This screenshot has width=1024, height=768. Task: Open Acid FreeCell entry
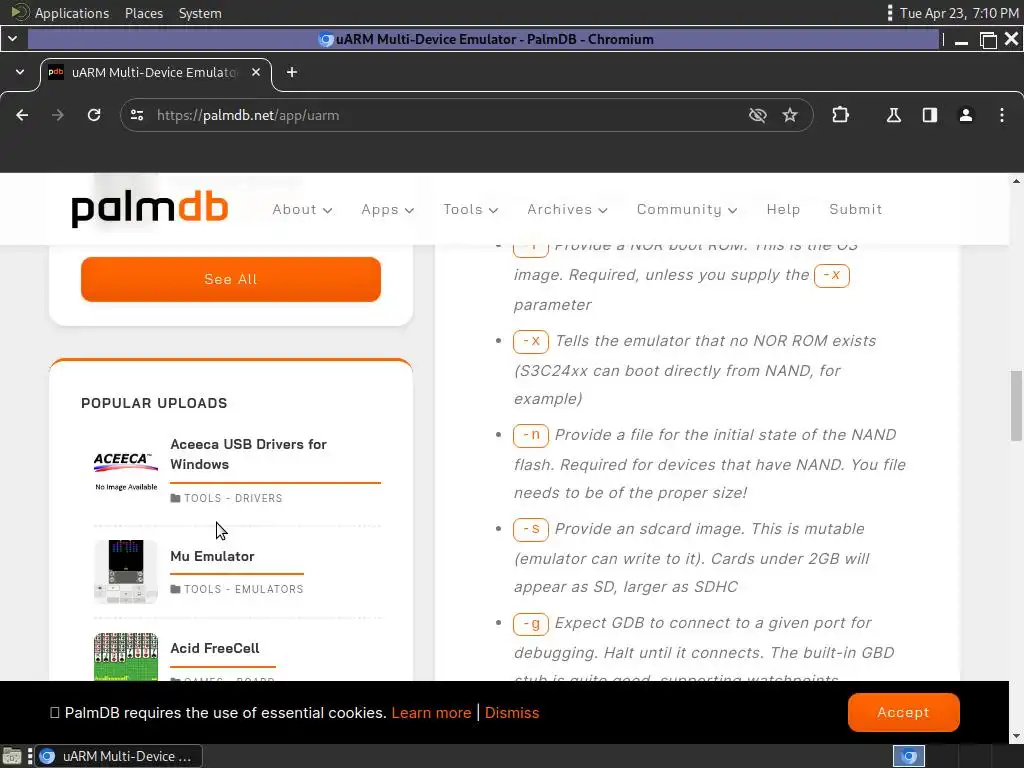click(x=215, y=648)
